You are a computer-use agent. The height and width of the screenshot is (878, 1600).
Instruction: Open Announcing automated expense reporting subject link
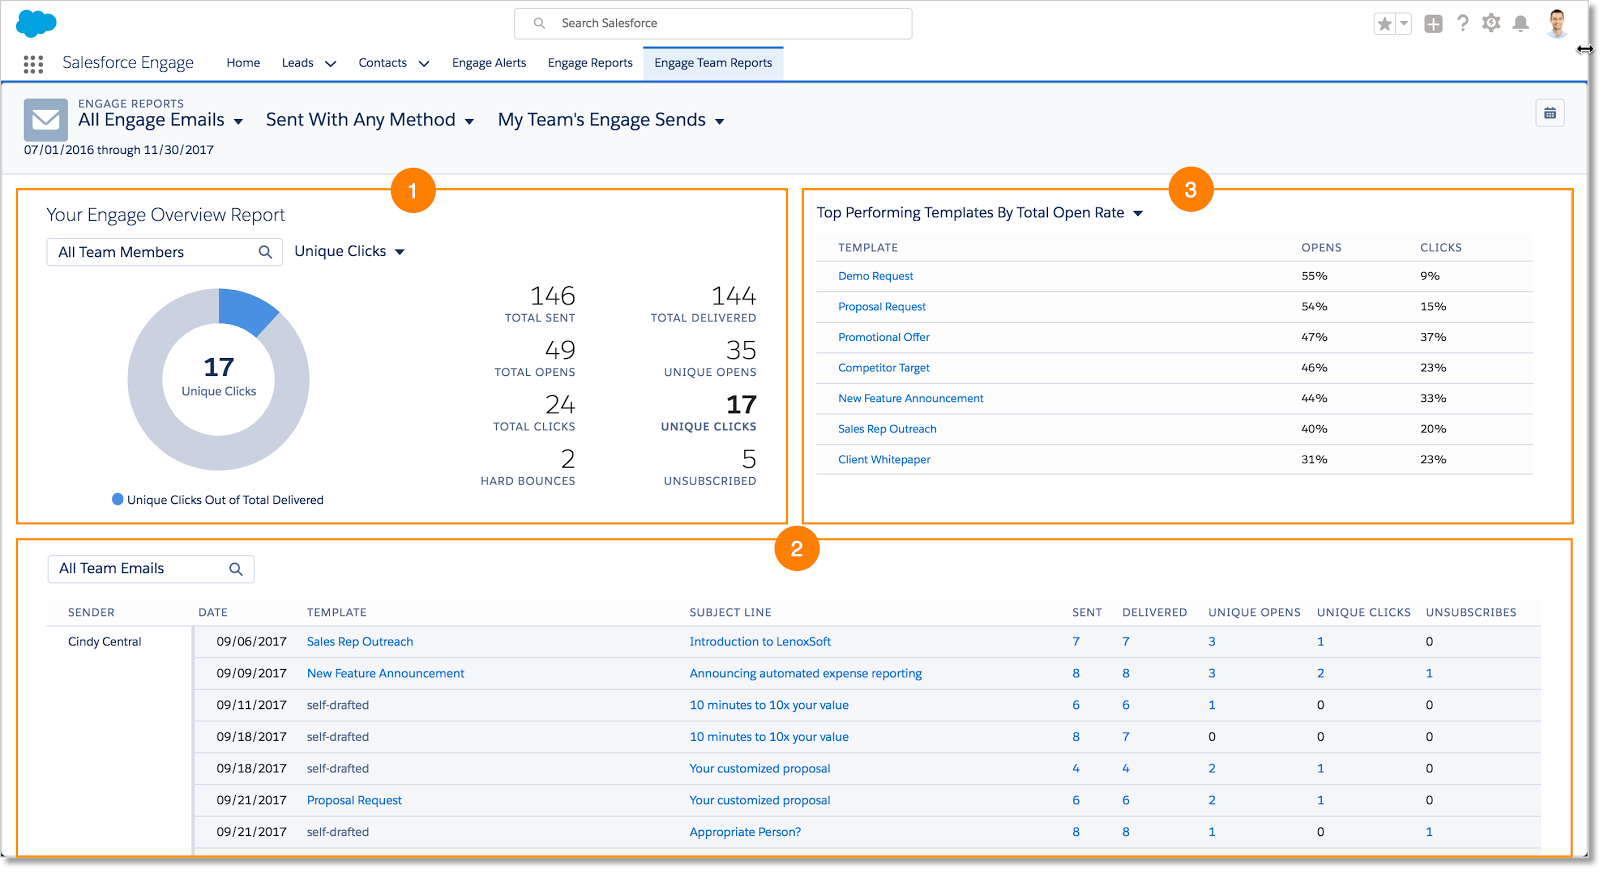pyautogui.click(x=806, y=674)
